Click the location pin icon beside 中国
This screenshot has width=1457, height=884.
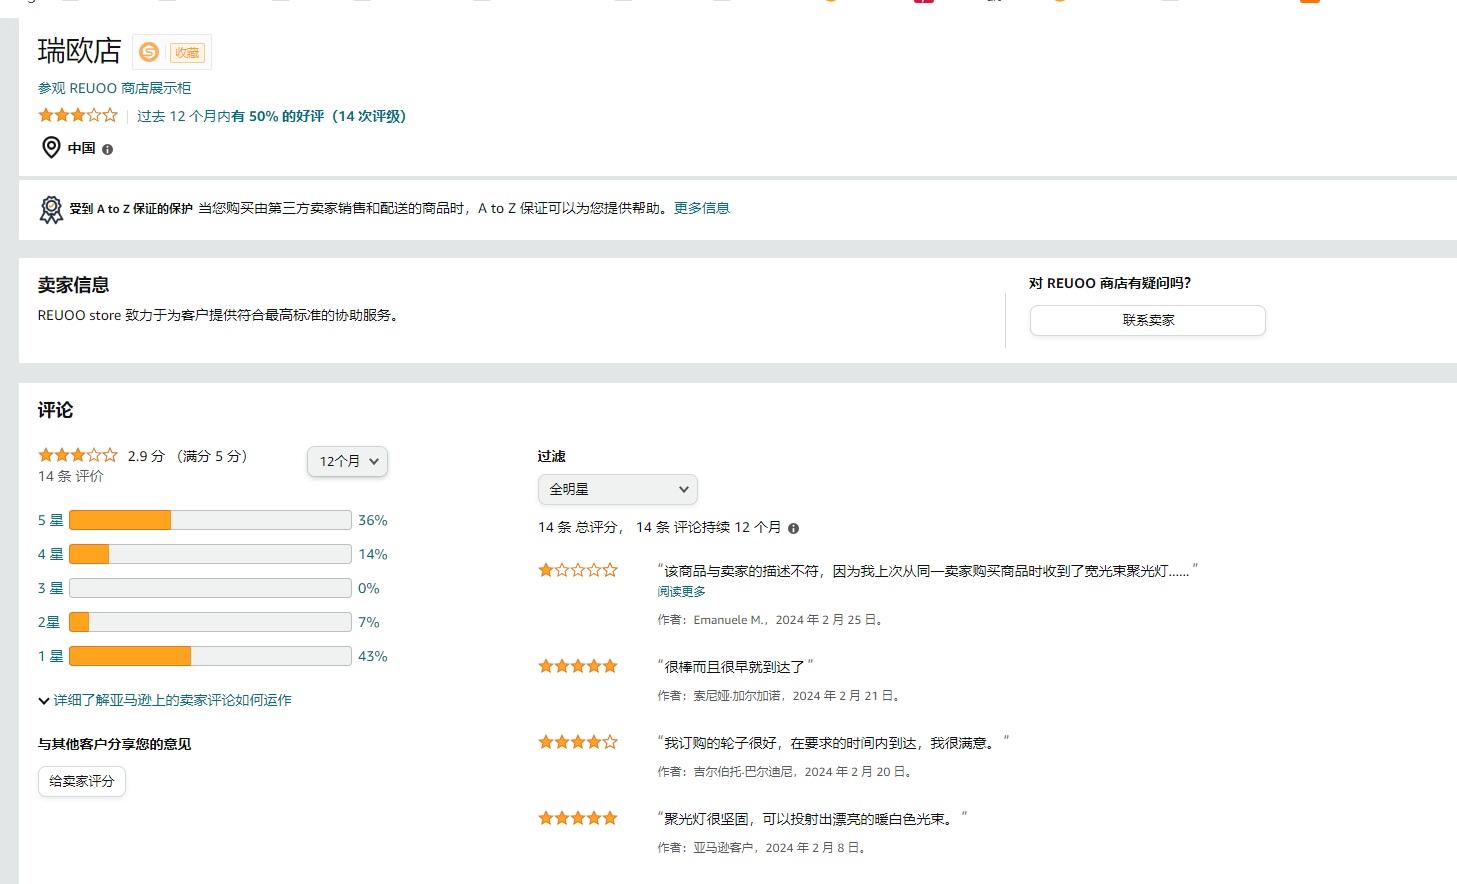click(51, 148)
